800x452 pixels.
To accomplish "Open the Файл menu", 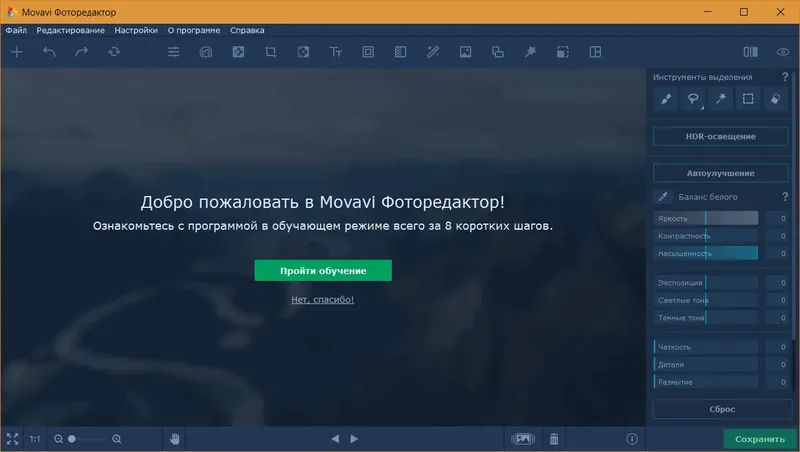I will click(x=16, y=30).
